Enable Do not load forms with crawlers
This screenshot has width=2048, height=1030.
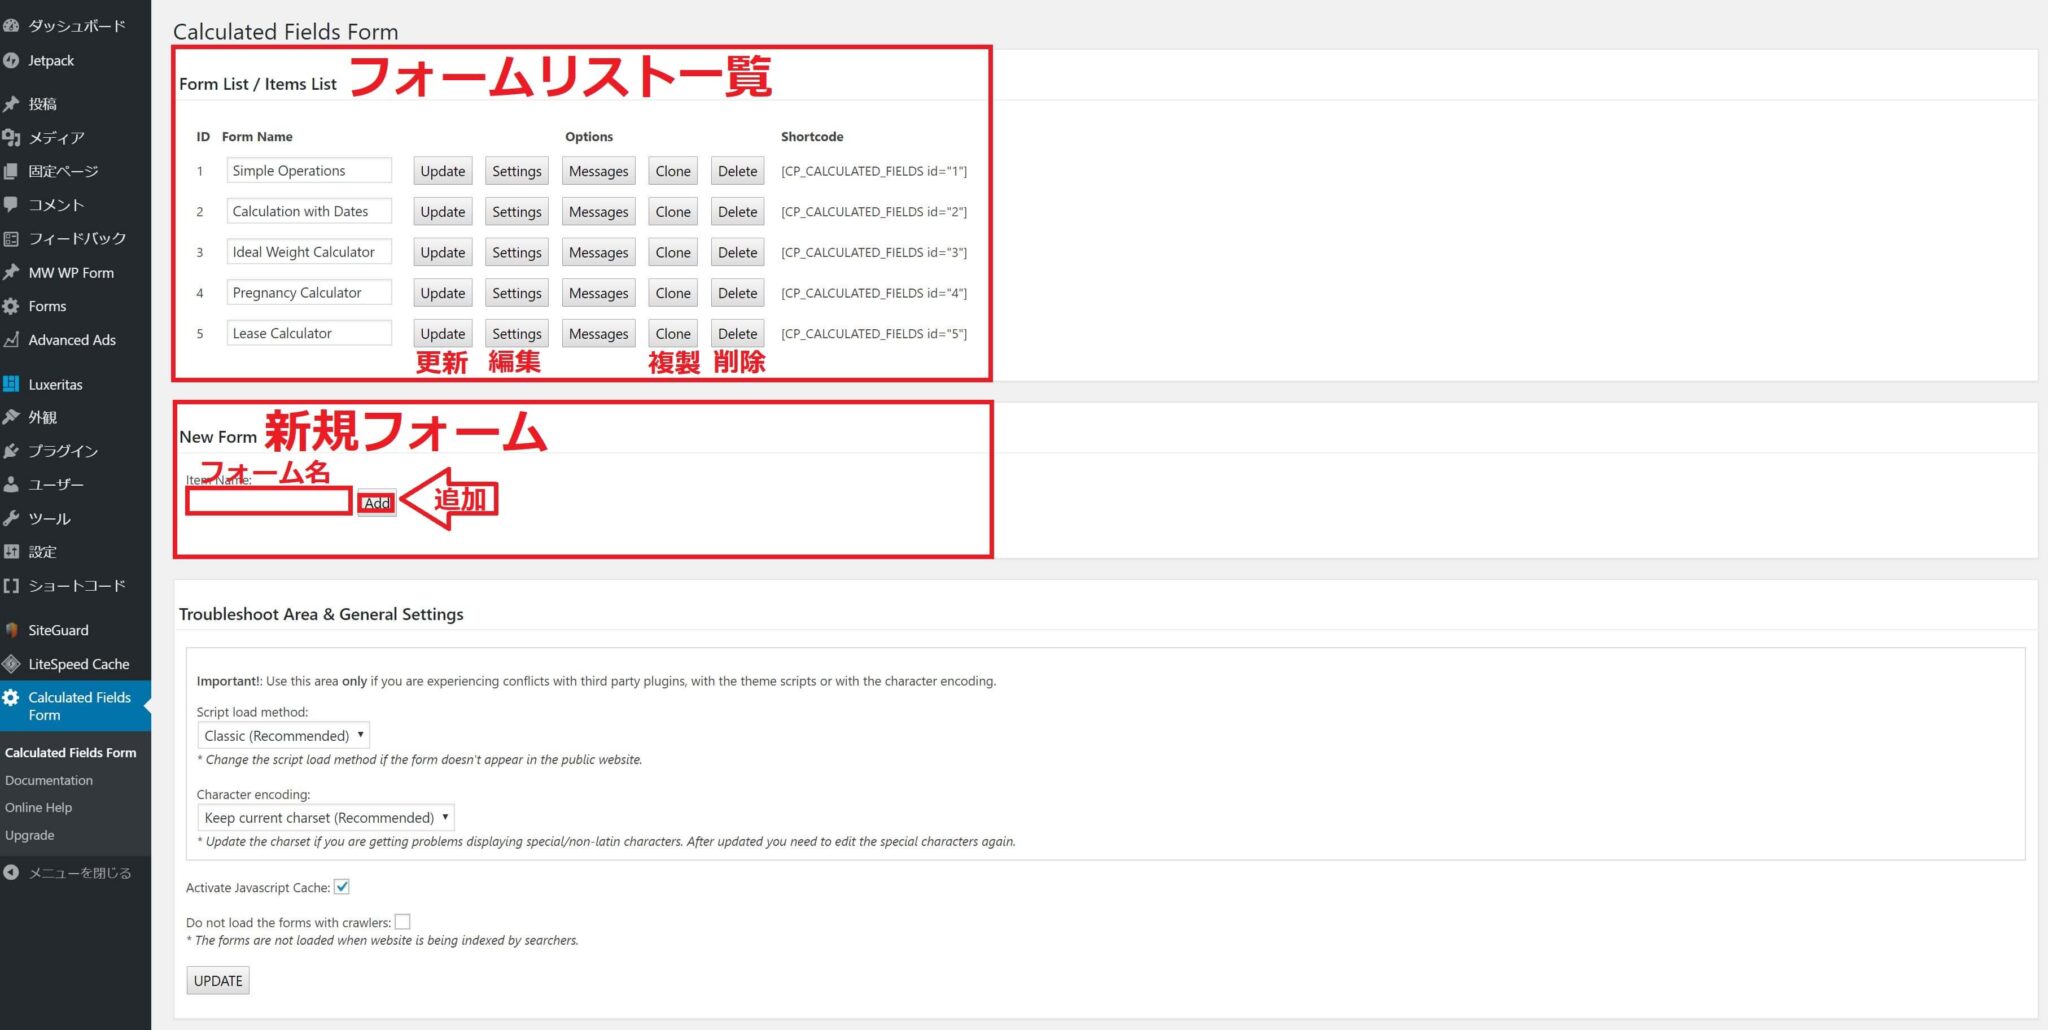pos(403,921)
